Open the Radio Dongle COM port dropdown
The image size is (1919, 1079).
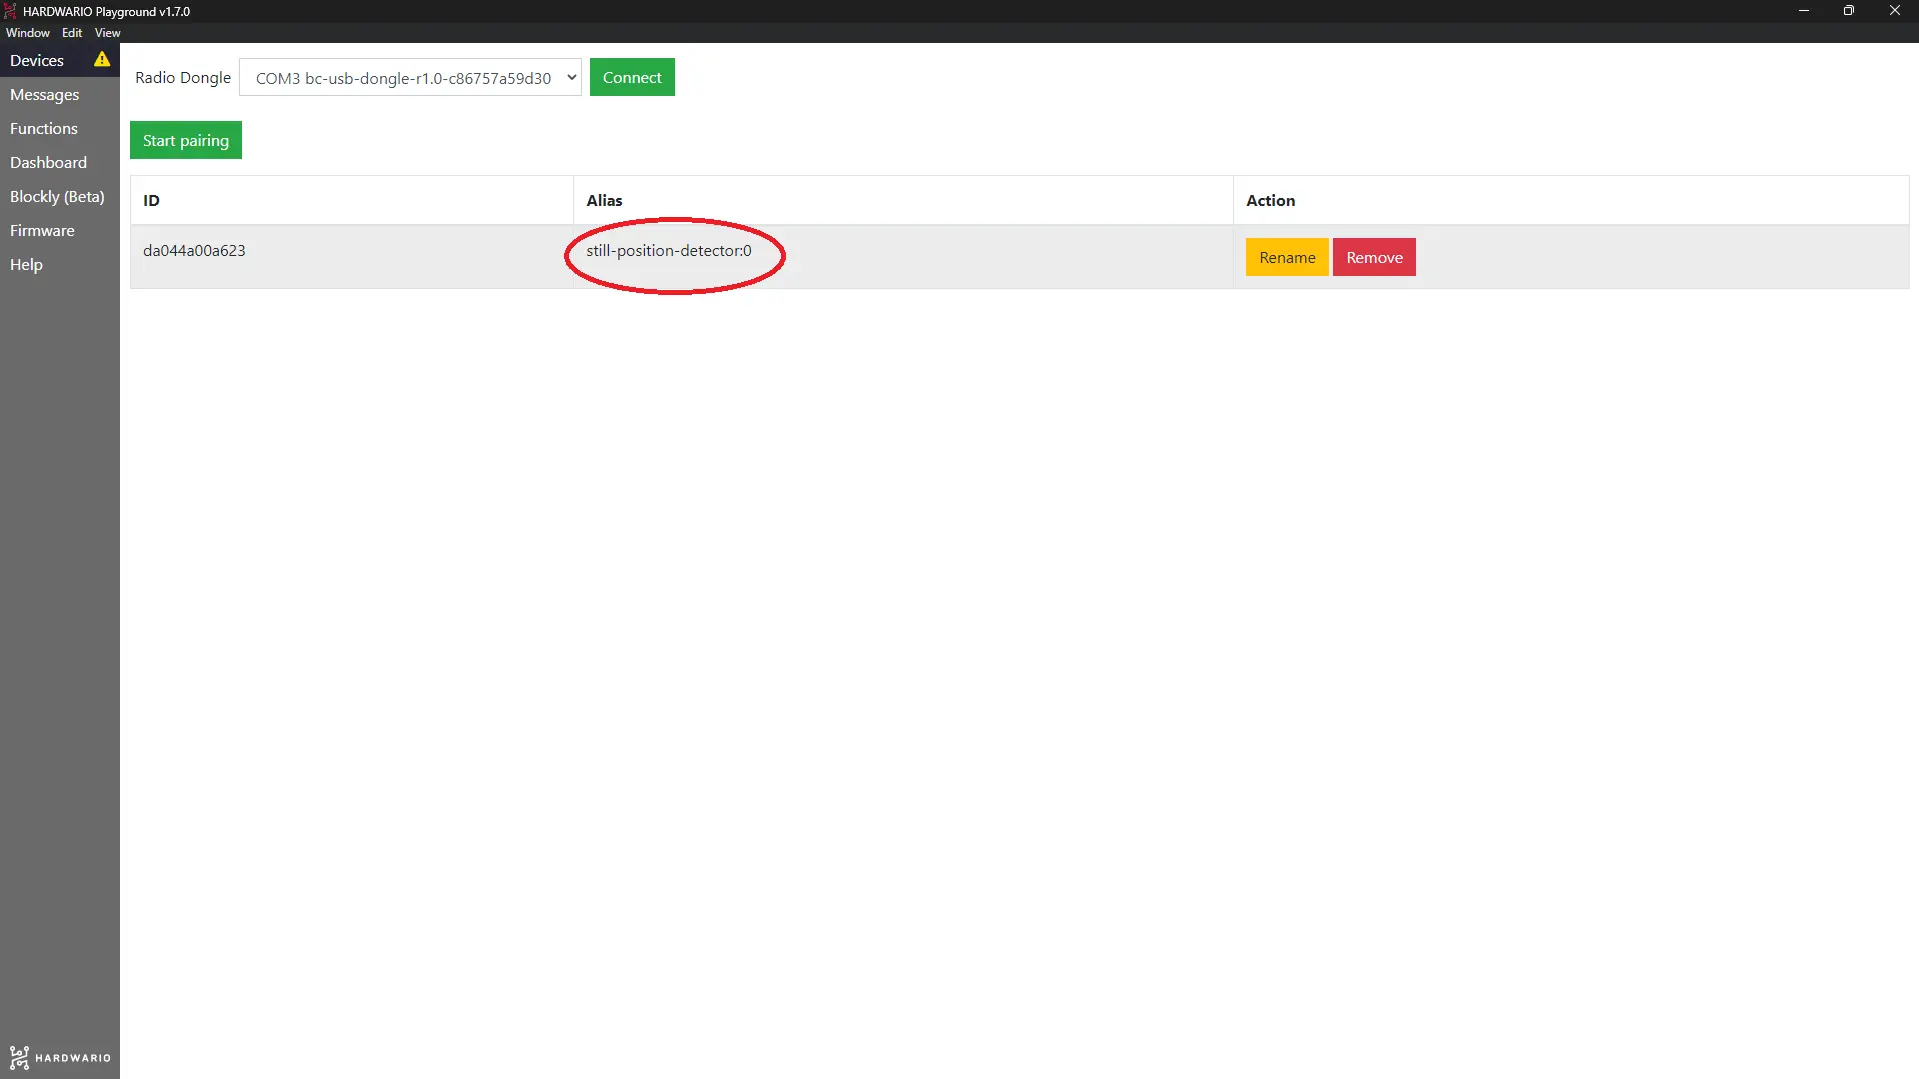click(x=410, y=78)
